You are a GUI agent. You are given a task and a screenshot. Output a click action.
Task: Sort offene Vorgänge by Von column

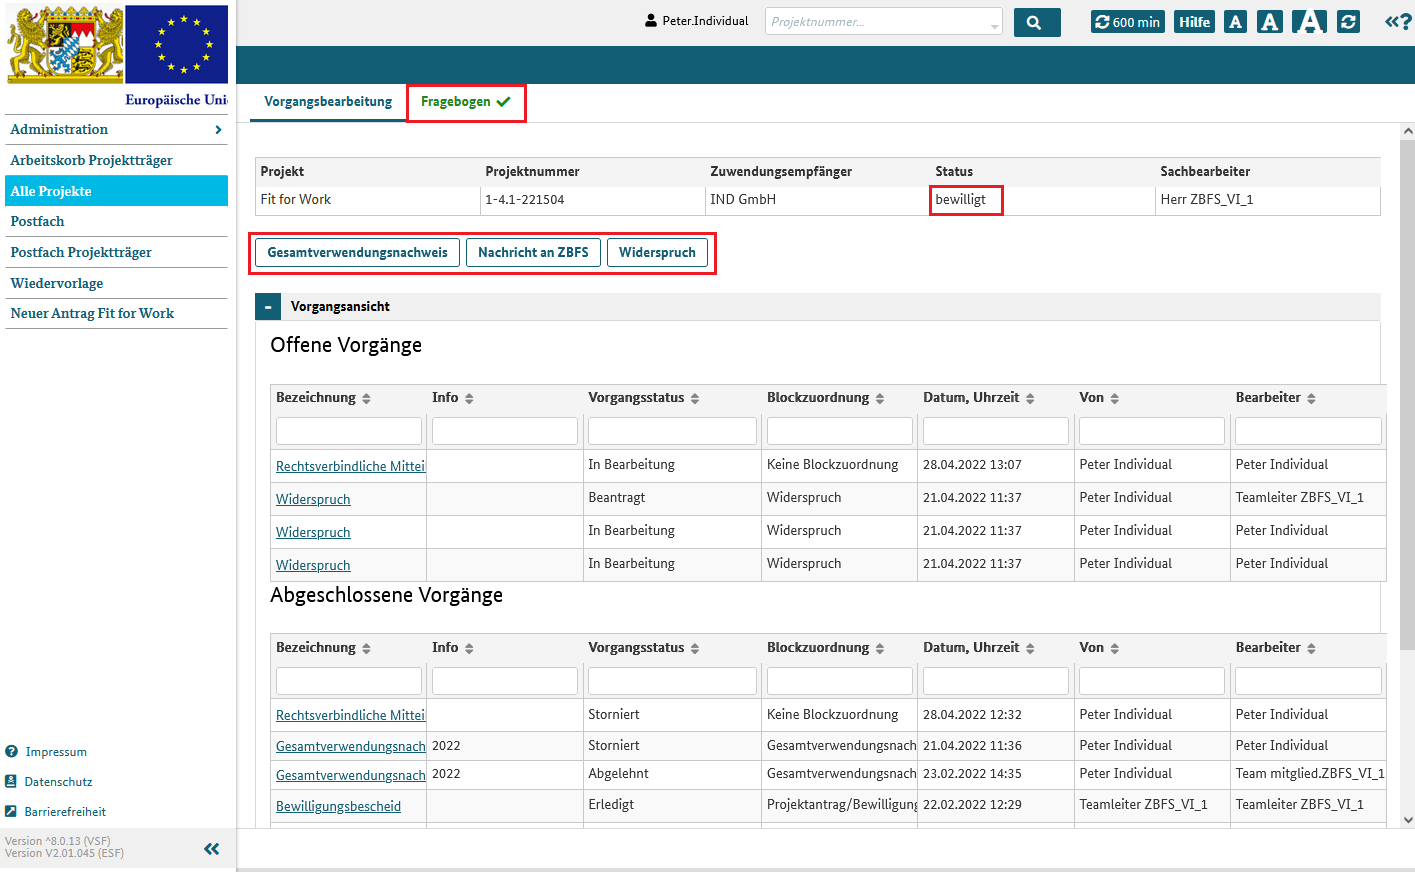(x=1115, y=398)
